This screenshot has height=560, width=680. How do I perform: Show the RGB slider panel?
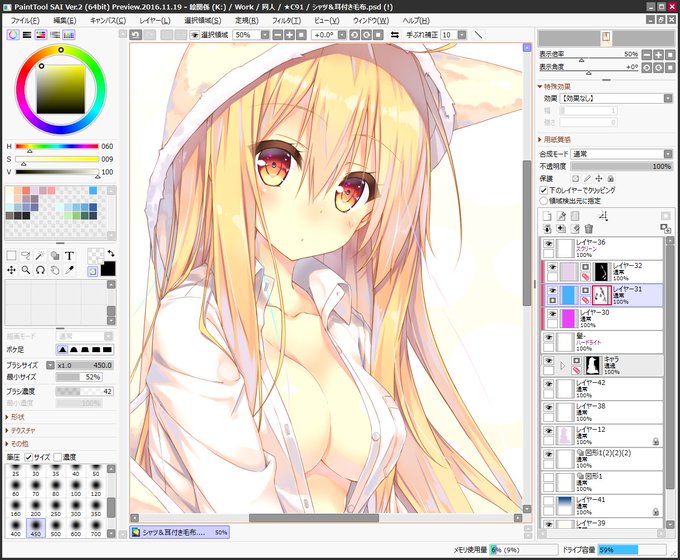coord(27,35)
